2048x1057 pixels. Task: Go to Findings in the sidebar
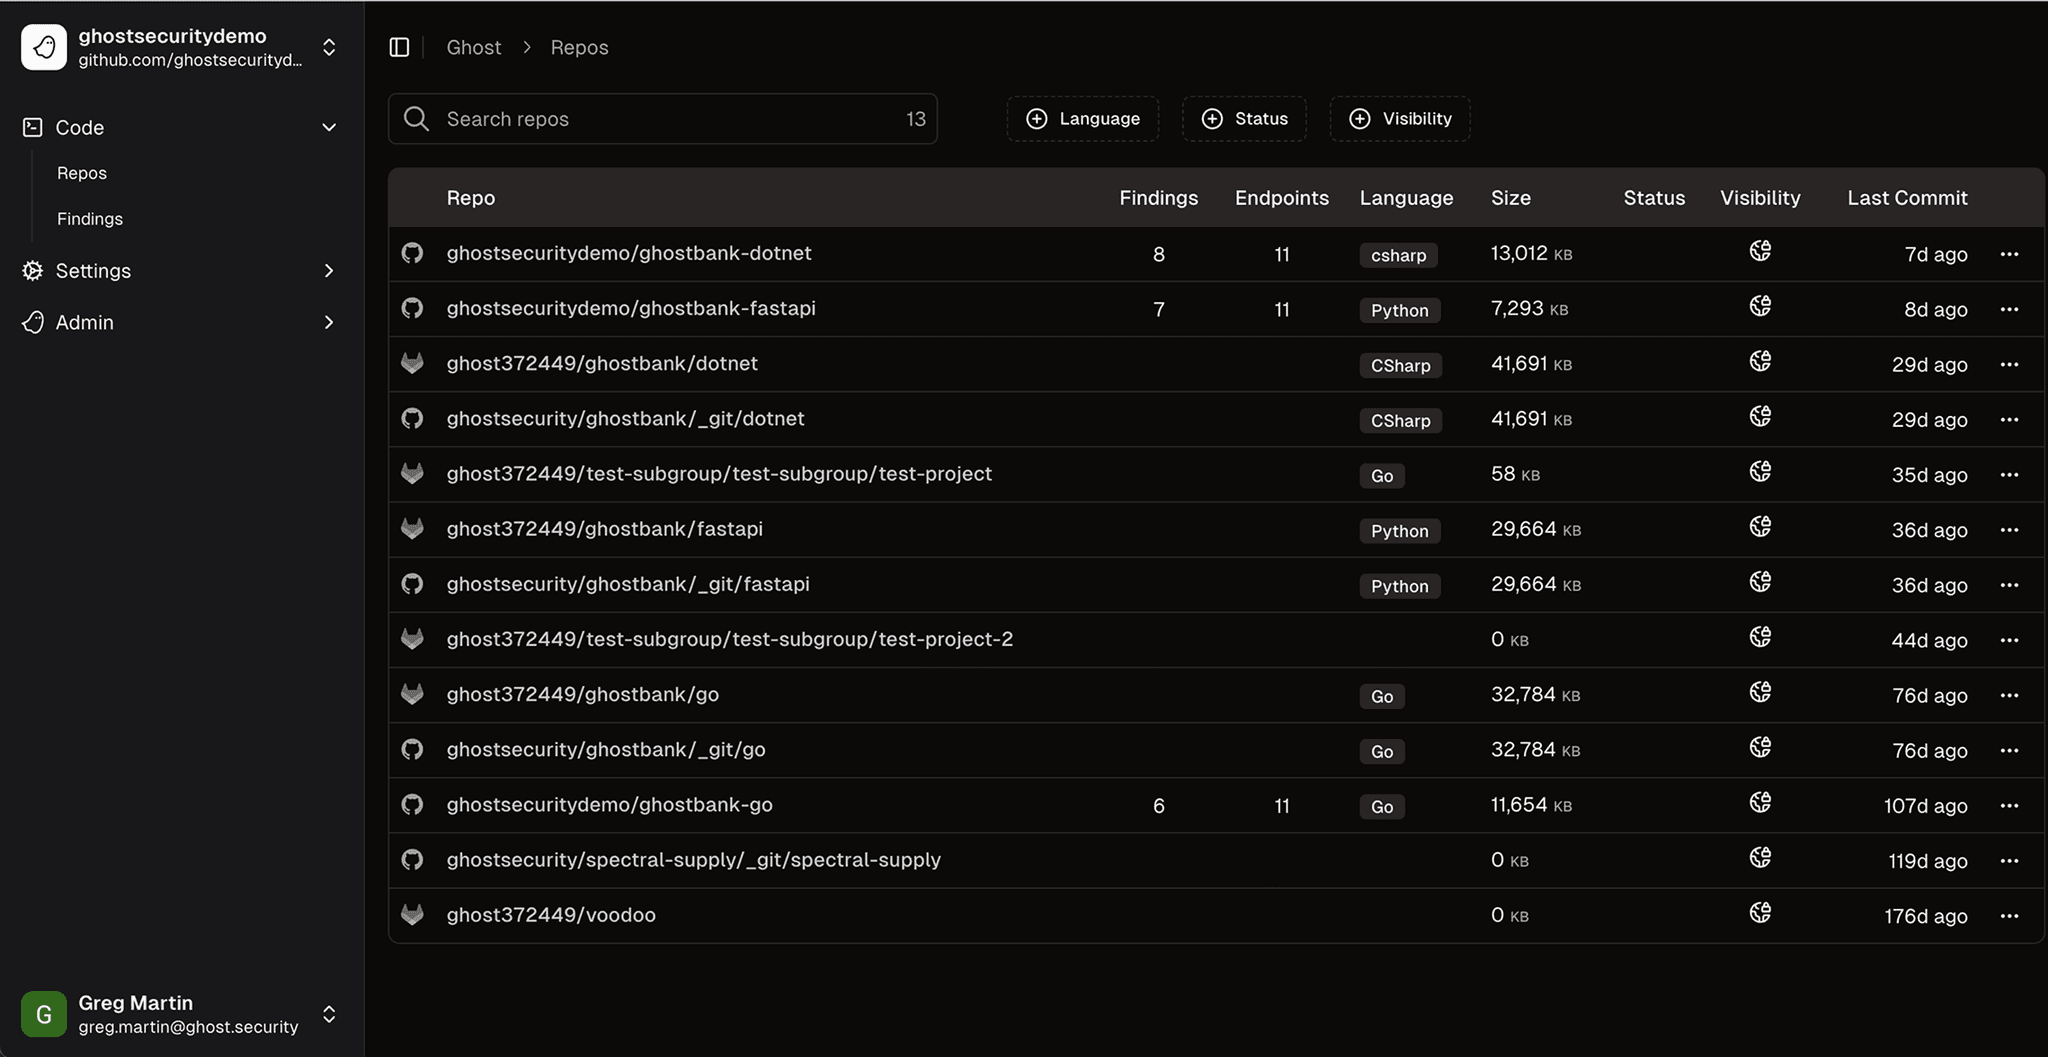(90, 219)
